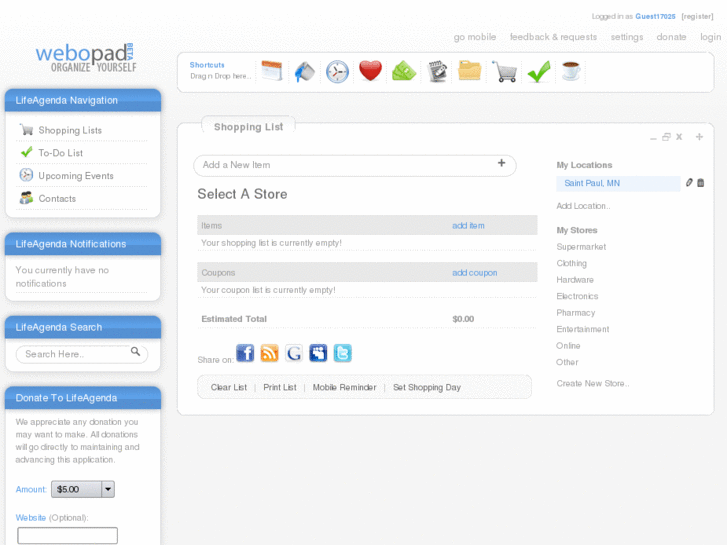Screen dimensions: 727x545
Task: Click the register link
Action: click(x=697, y=16)
